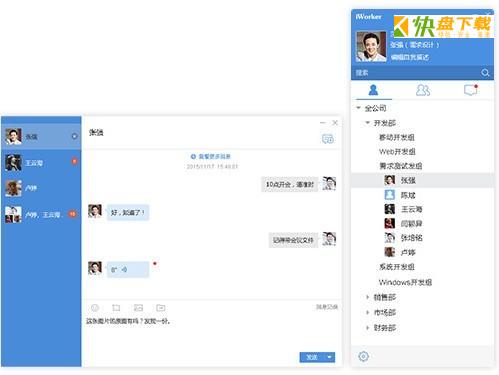Open the 王云海 conversation in chat list

(41, 163)
